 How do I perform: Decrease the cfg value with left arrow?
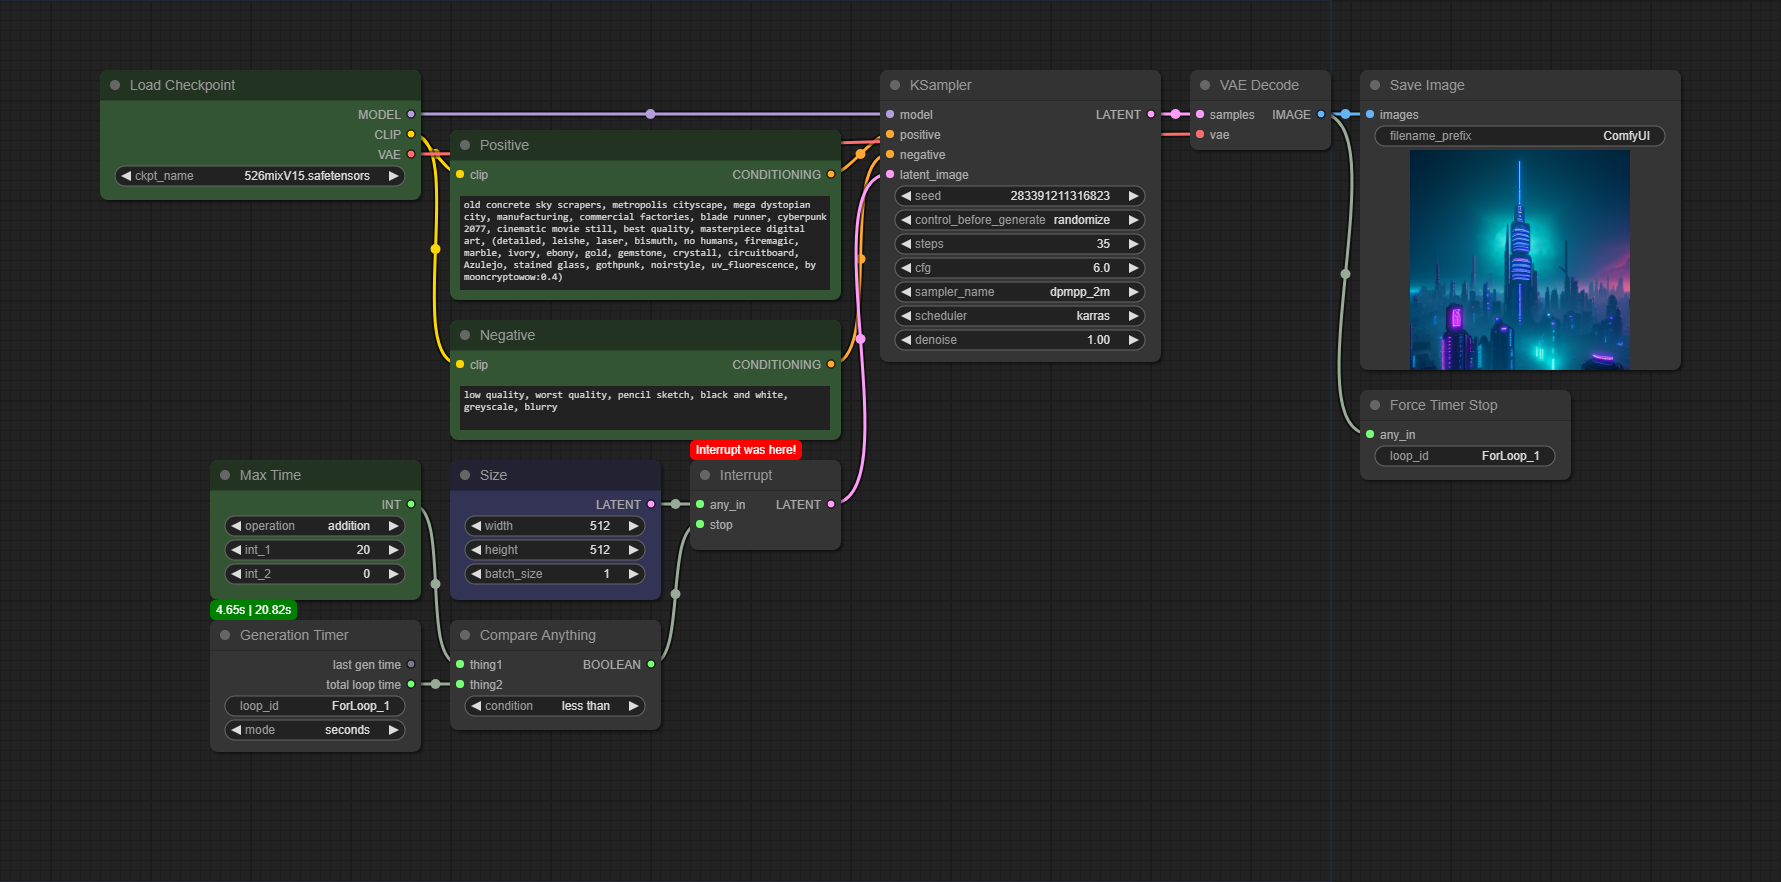coord(906,268)
